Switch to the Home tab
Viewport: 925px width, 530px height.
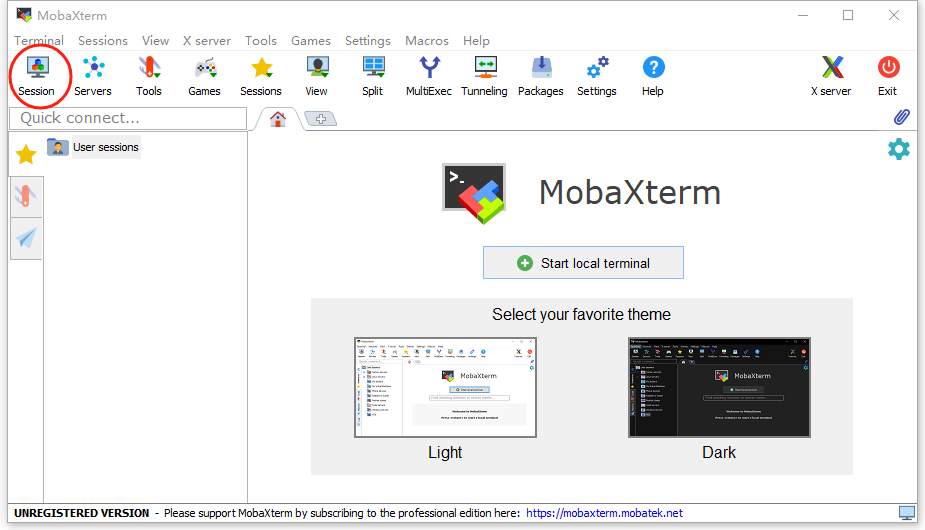(277, 119)
